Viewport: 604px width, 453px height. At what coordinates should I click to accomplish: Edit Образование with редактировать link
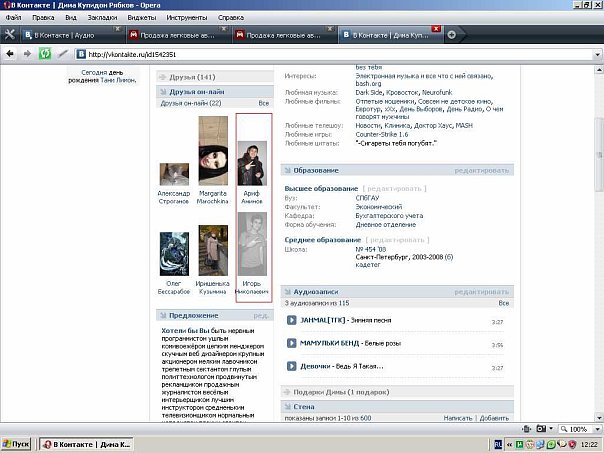click(482, 170)
